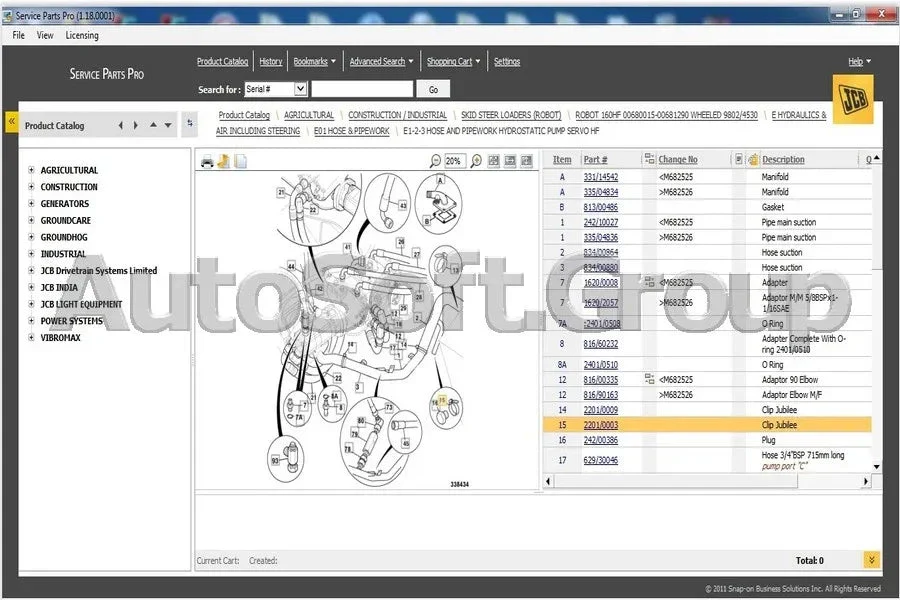The image size is (900, 600).
Task: Open the File menu
Action: pos(18,35)
